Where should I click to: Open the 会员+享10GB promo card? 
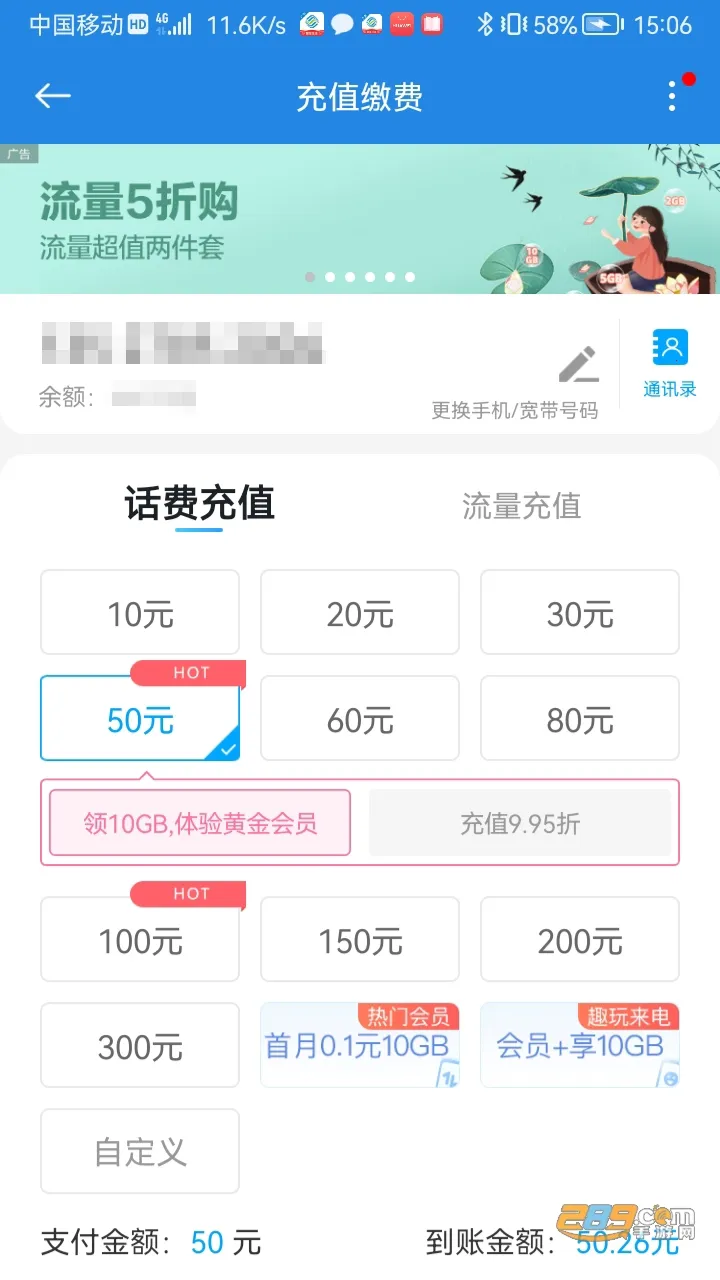tap(580, 1046)
